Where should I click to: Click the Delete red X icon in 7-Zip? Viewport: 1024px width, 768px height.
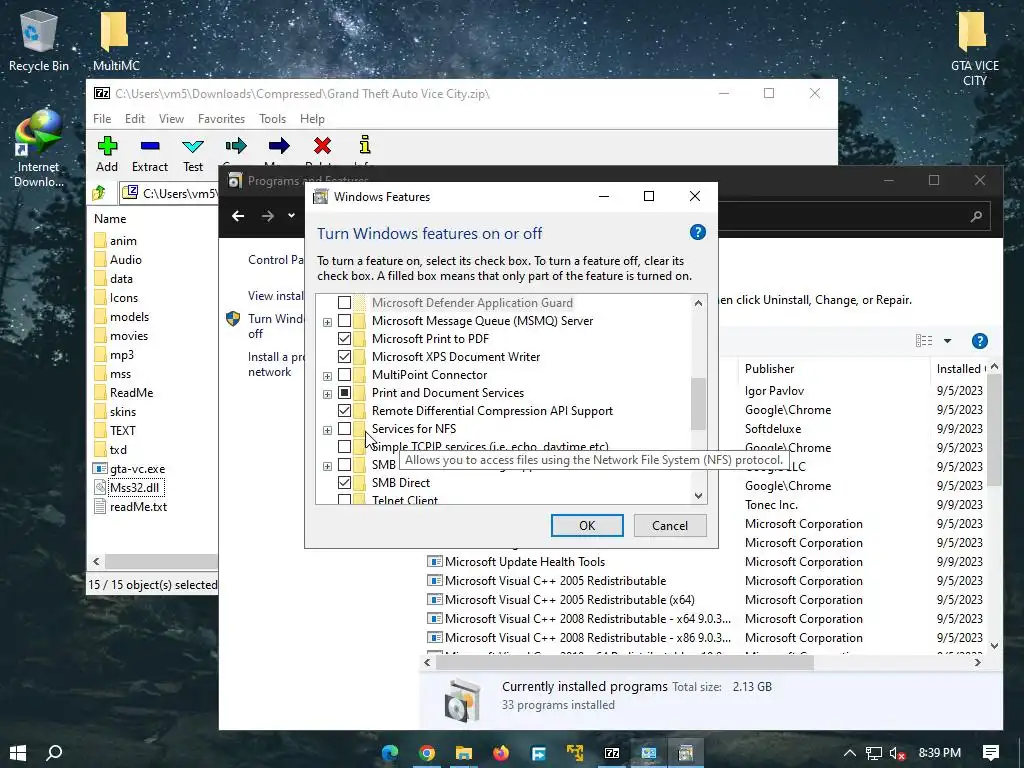322,145
